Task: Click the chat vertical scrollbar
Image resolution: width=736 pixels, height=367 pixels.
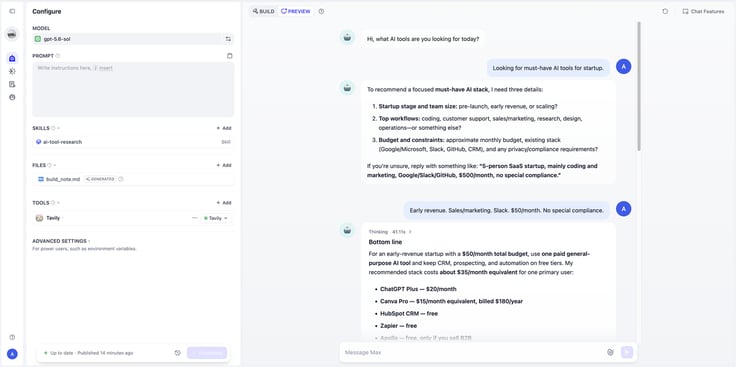Action: (638, 87)
